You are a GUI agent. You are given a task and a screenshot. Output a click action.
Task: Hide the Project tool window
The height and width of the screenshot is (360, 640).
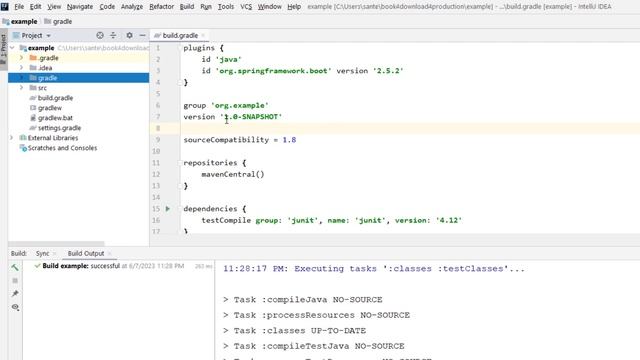click(142, 36)
